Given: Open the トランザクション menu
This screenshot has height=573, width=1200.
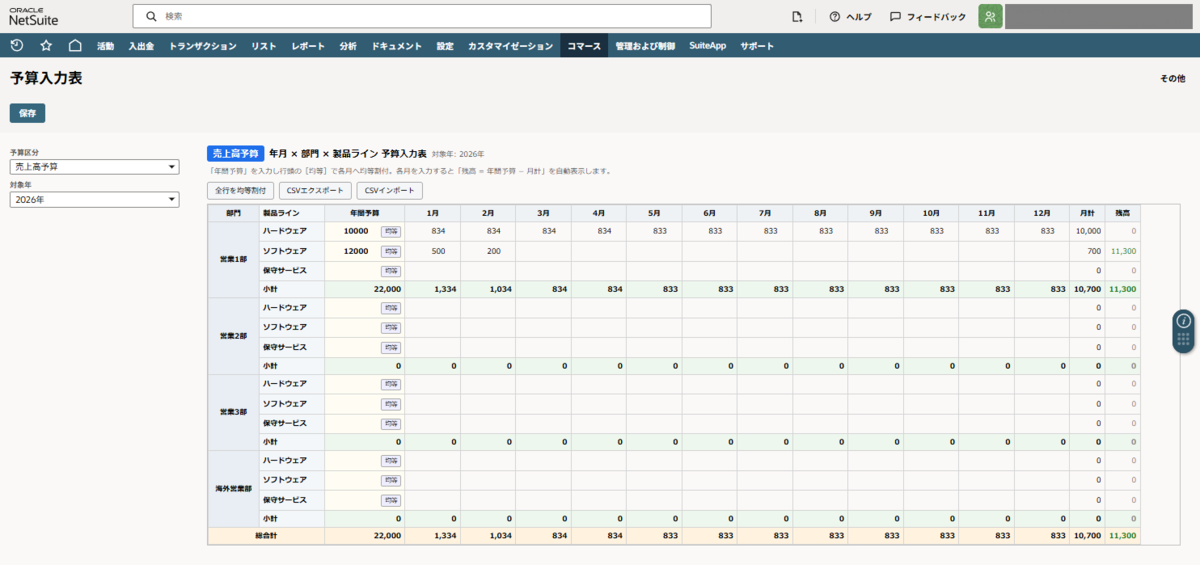Looking at the screenshot, I should 203,46.
